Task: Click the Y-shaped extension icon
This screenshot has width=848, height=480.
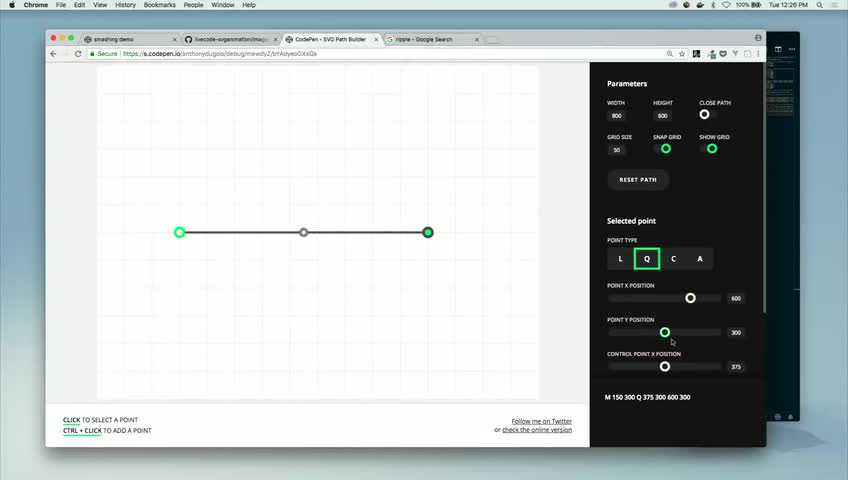Action: pyautogui.click(x=736, y=54)
